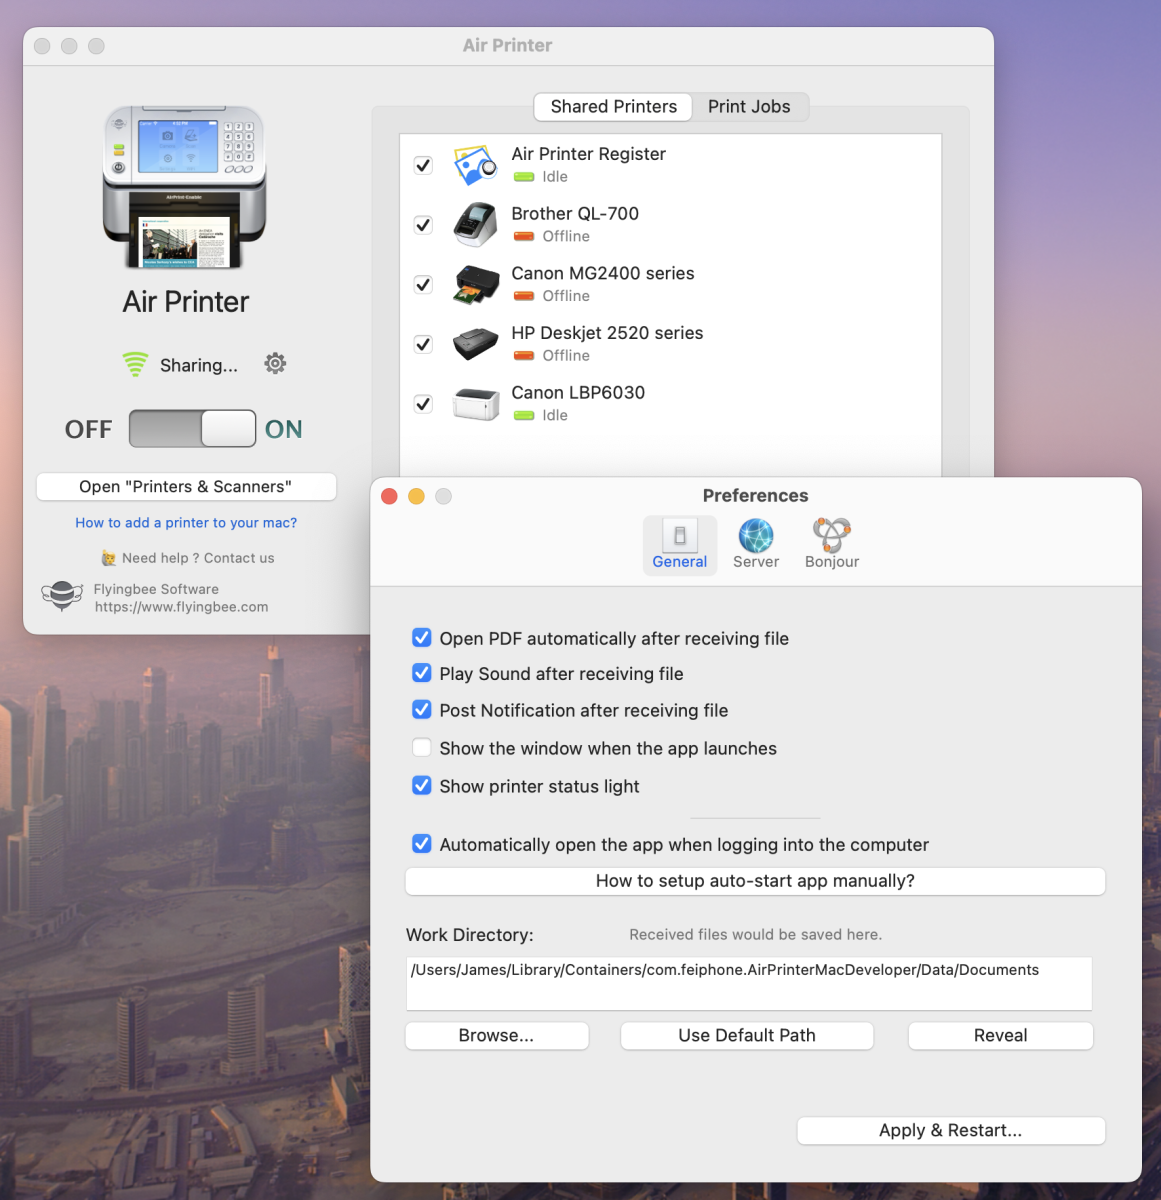Toggle the OFF/ON sharing switch
The width and height of the screenshot is (1161, 1200).
click(x=193, y=429)
